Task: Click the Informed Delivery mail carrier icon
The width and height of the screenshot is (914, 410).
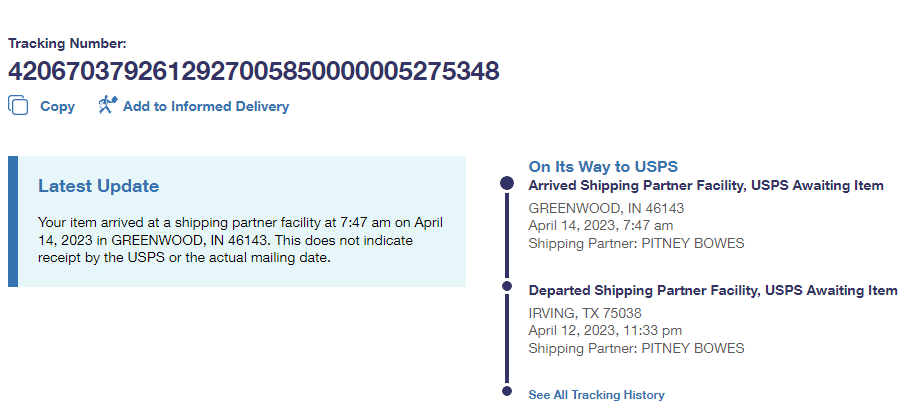Action: point(107,105)
